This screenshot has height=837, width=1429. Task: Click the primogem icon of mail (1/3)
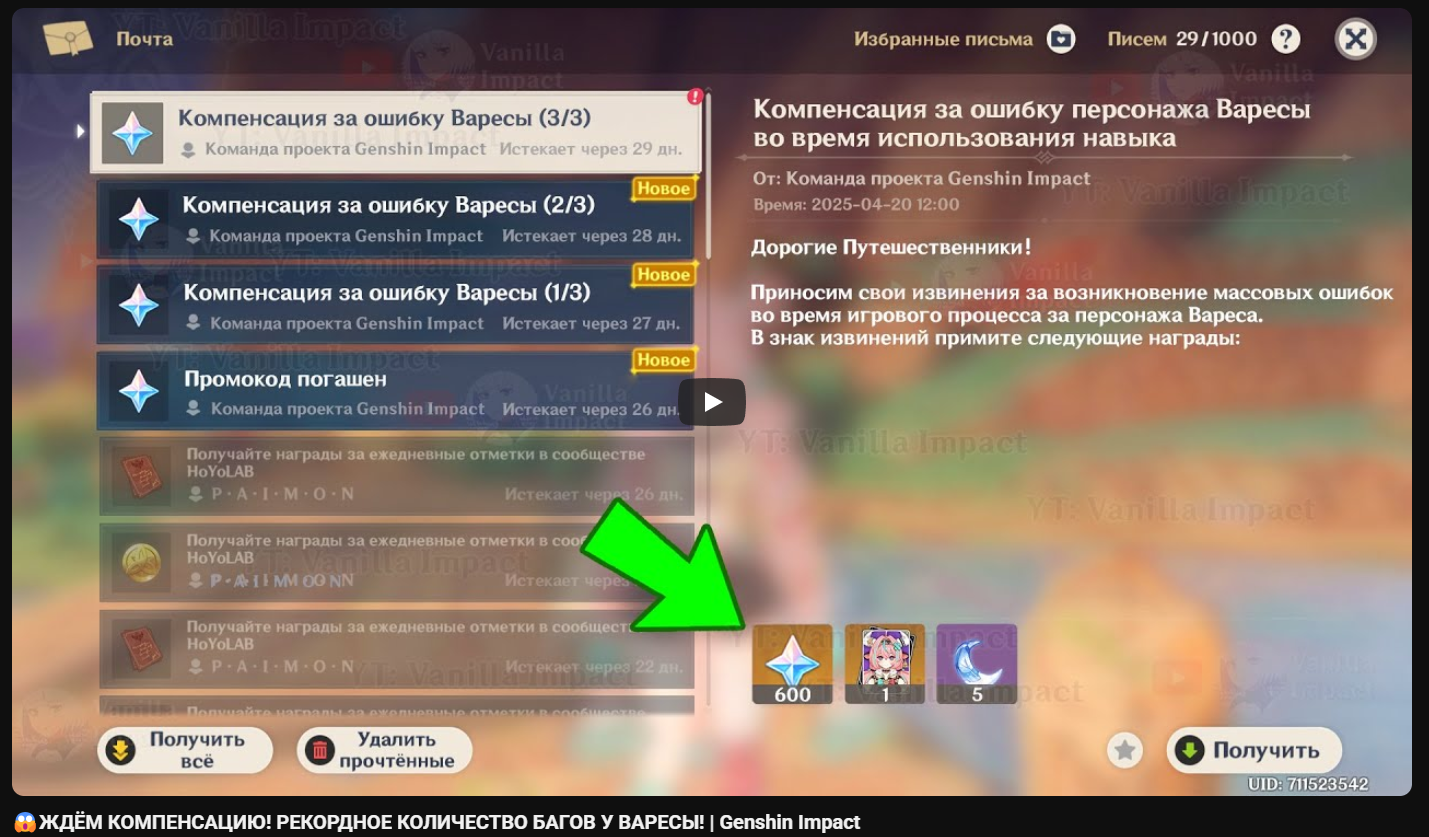click(138, 306)
